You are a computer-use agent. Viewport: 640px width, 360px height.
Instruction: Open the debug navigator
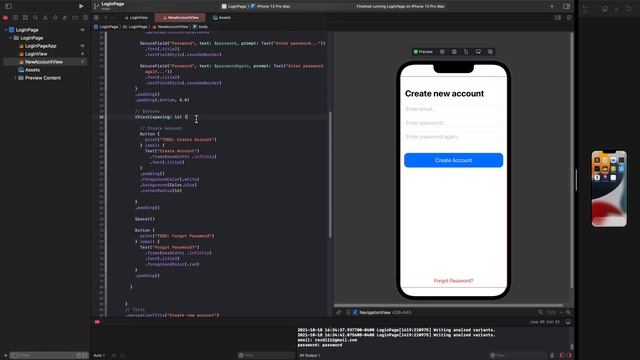point(65,18)
